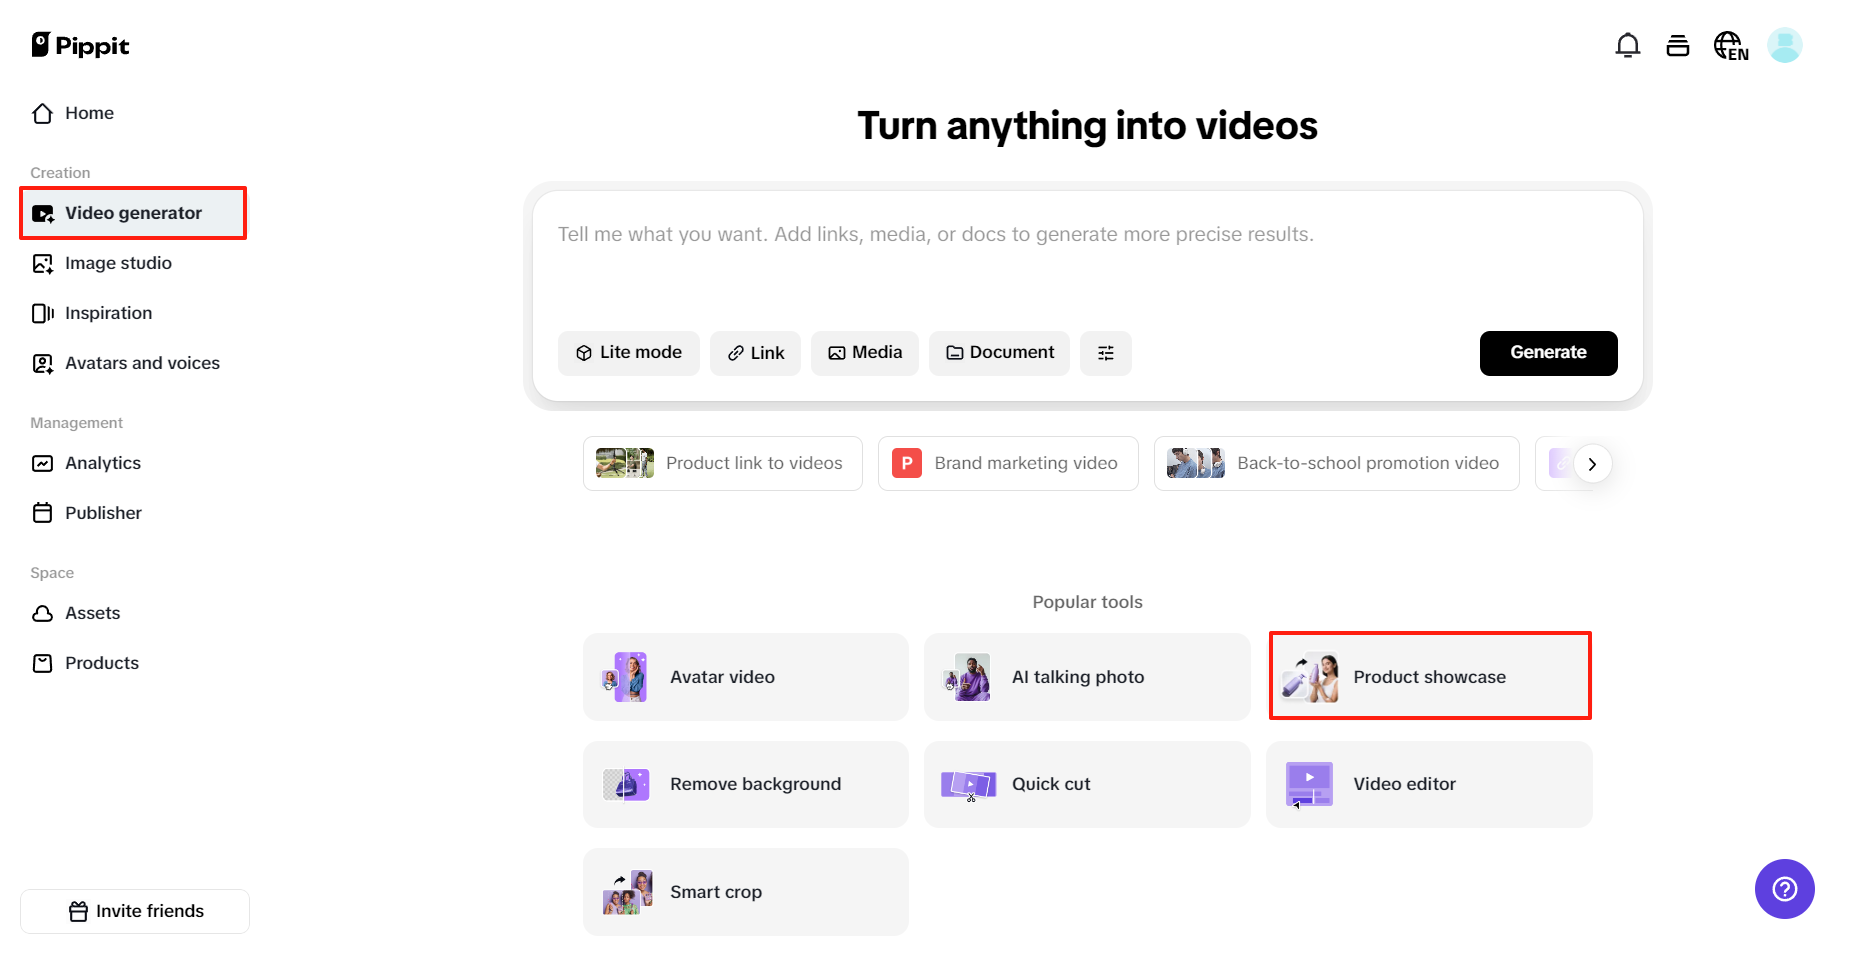Select the AI talking photo tool
This screenshot has height=969, width=1865.
1086,676
